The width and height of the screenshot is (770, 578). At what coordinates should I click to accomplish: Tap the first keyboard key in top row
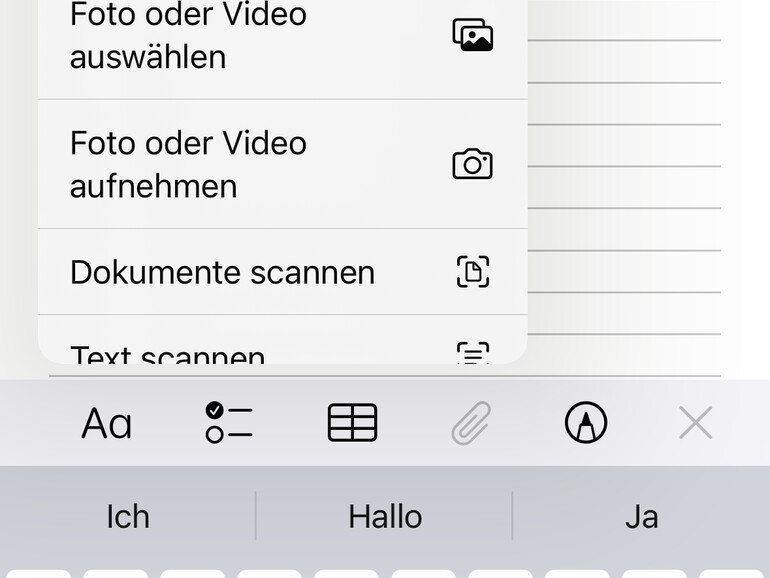click(x=38, y=574)
